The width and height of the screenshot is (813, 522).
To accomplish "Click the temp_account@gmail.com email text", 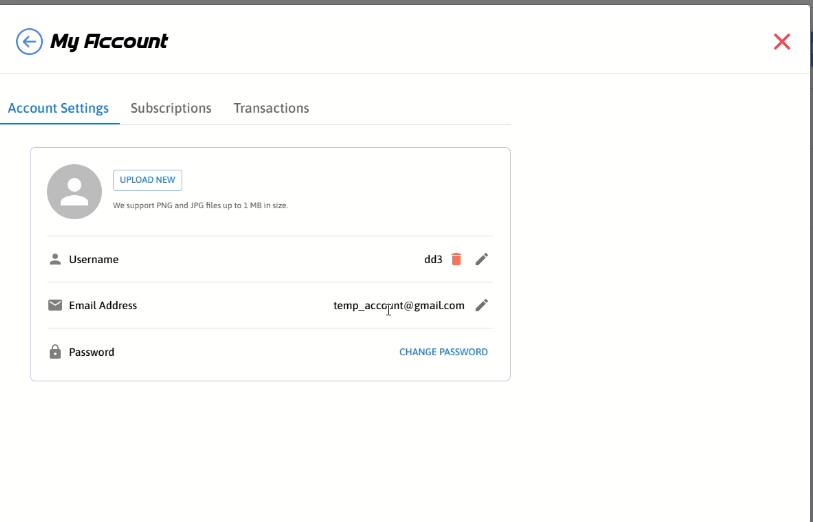I will [x=399, y=305].
